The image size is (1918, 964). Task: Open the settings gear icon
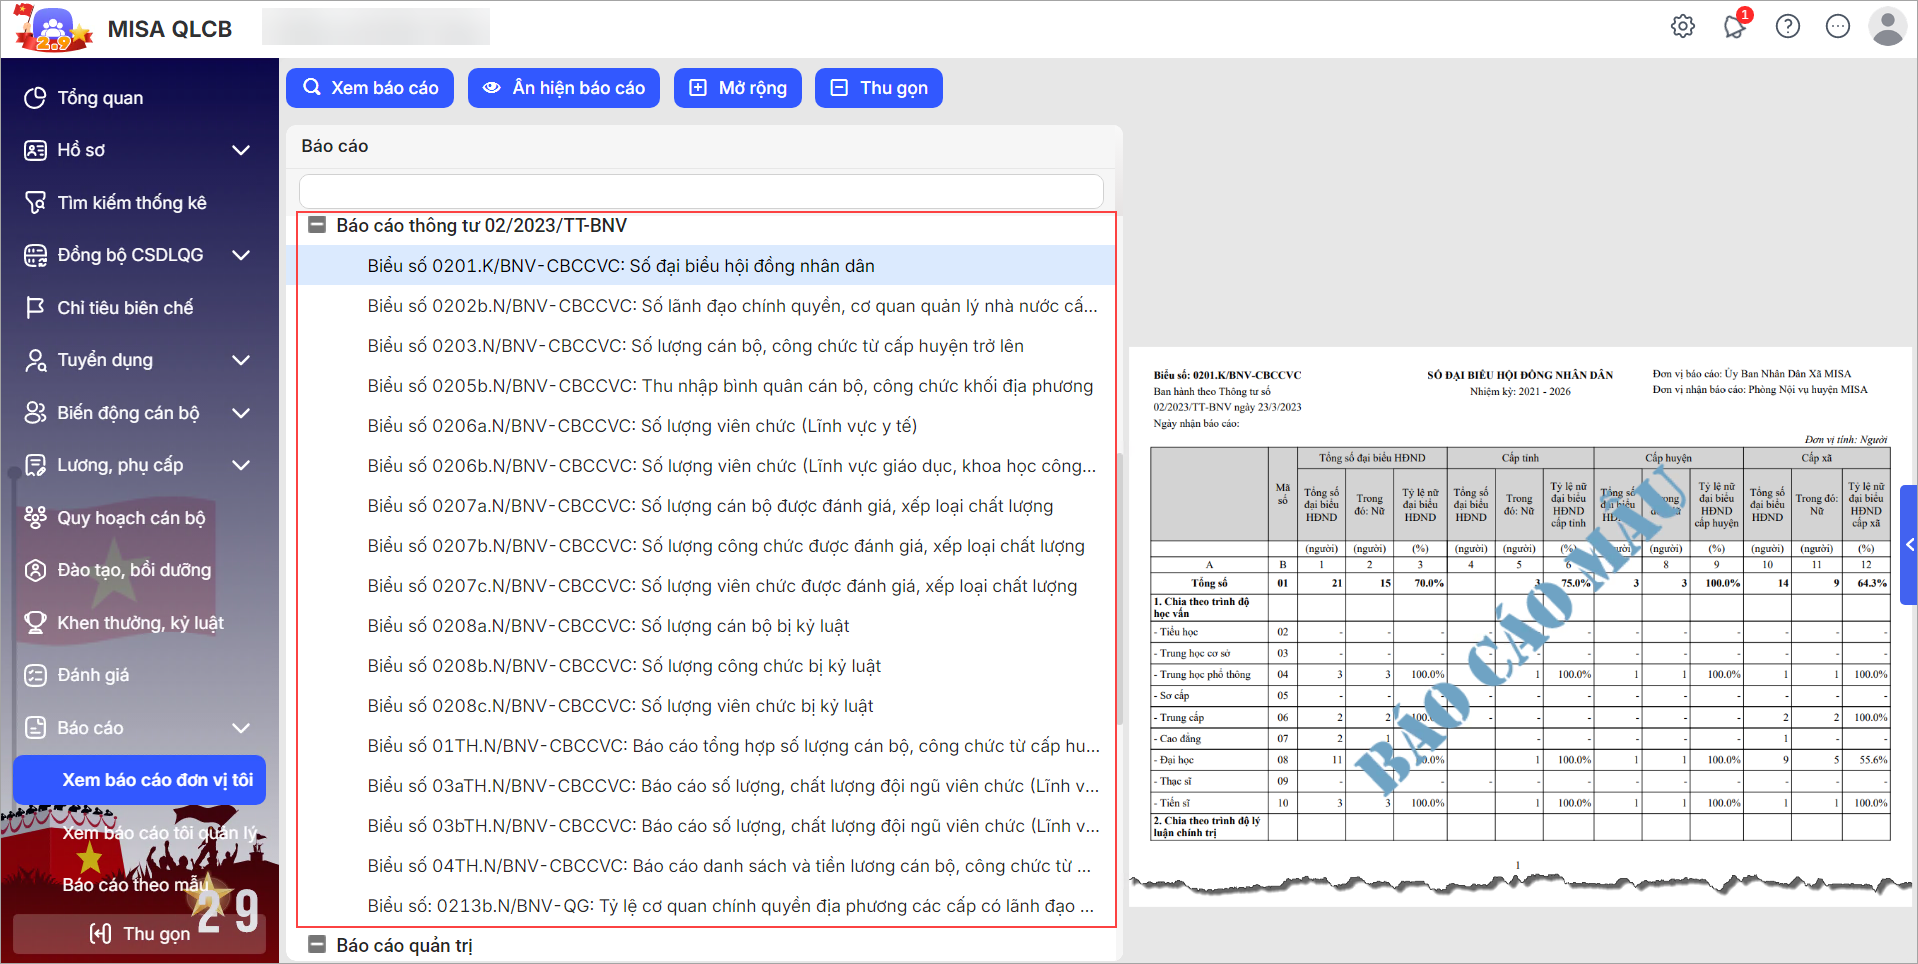point(1683,27)
